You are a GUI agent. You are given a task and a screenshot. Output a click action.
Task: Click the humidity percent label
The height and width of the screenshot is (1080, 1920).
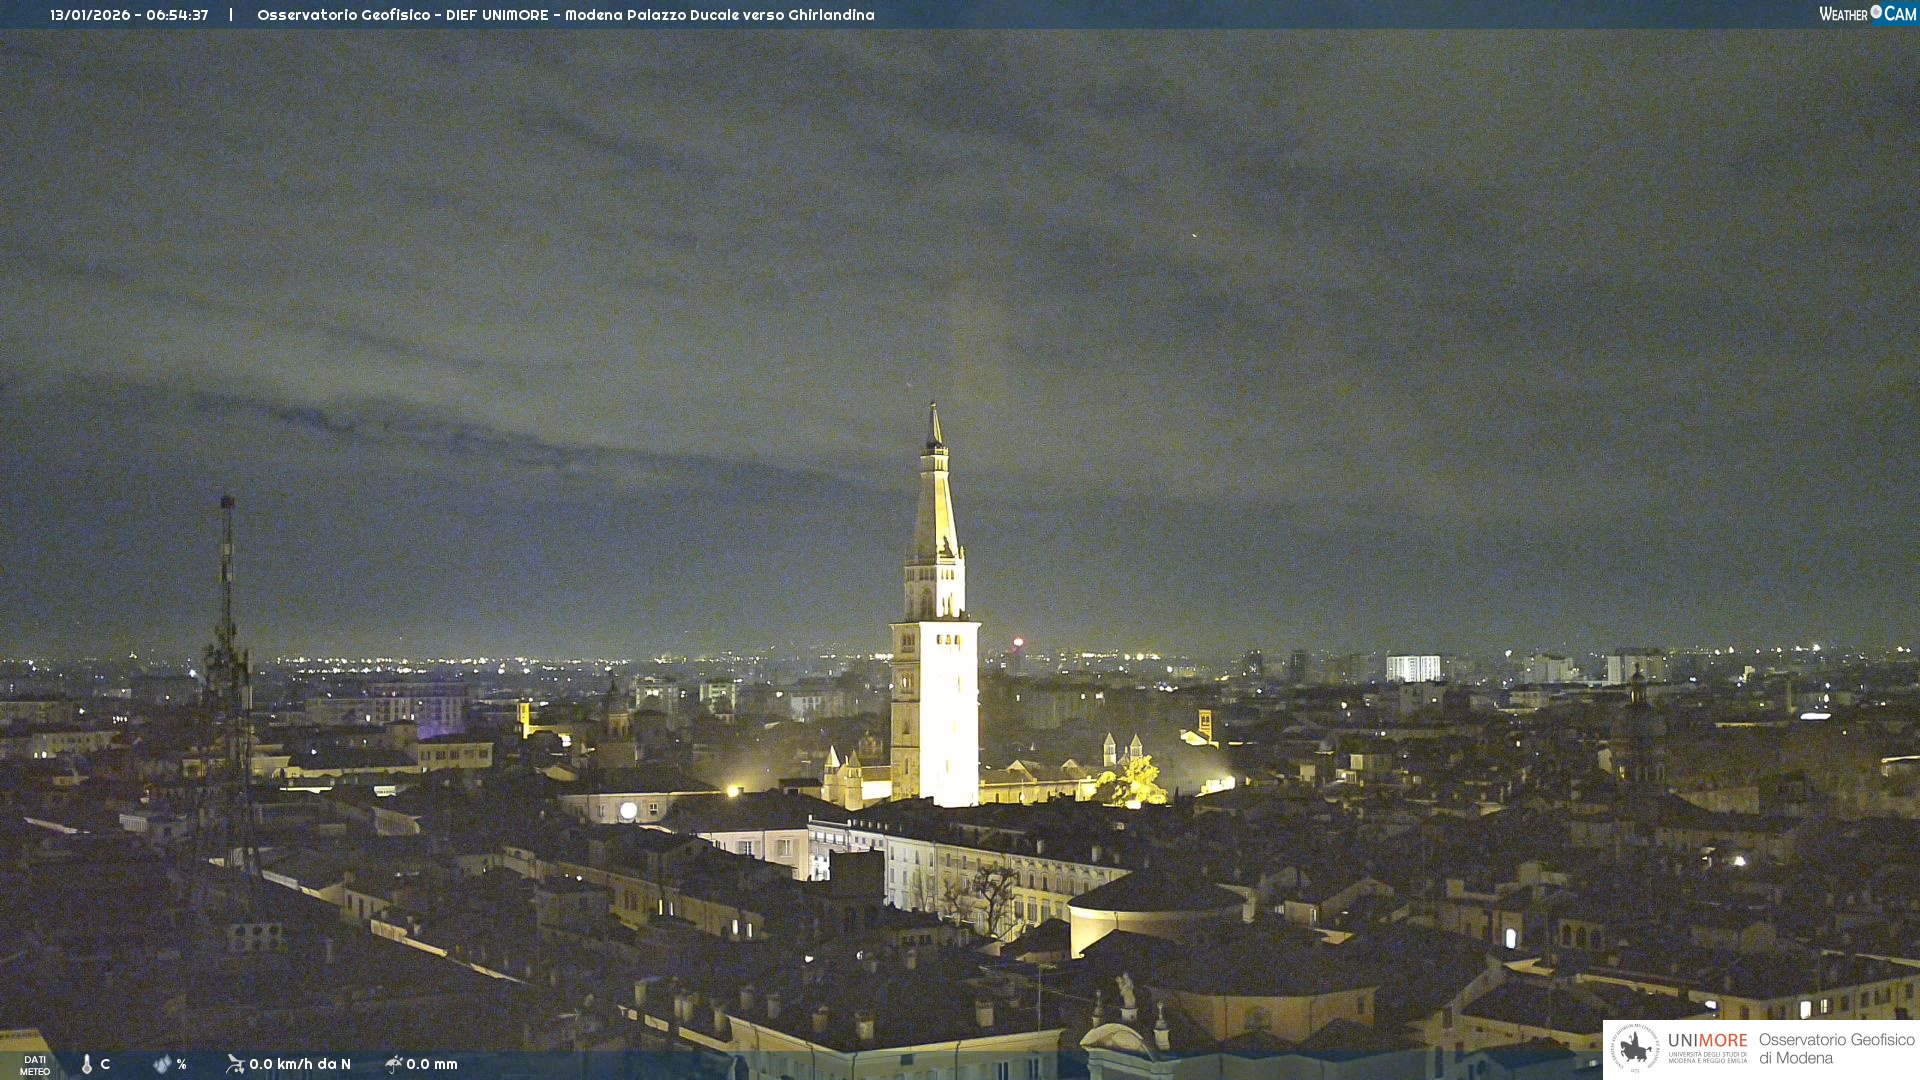[x=181, y=1064]
